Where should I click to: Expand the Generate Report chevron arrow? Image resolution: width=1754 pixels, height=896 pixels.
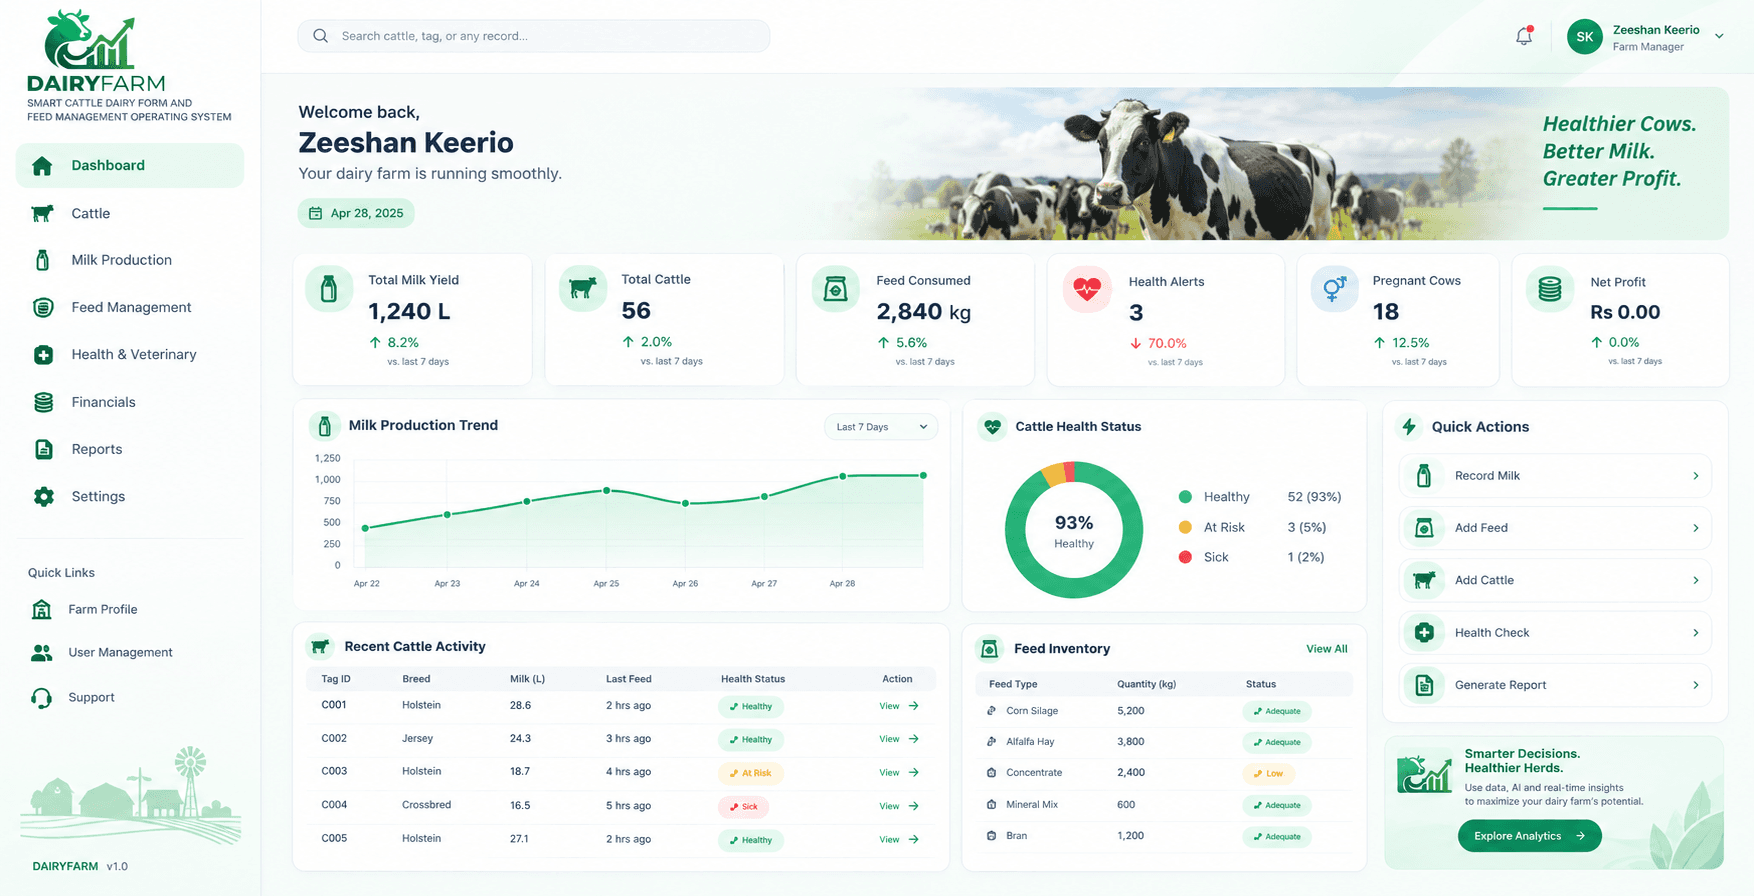1695,685
